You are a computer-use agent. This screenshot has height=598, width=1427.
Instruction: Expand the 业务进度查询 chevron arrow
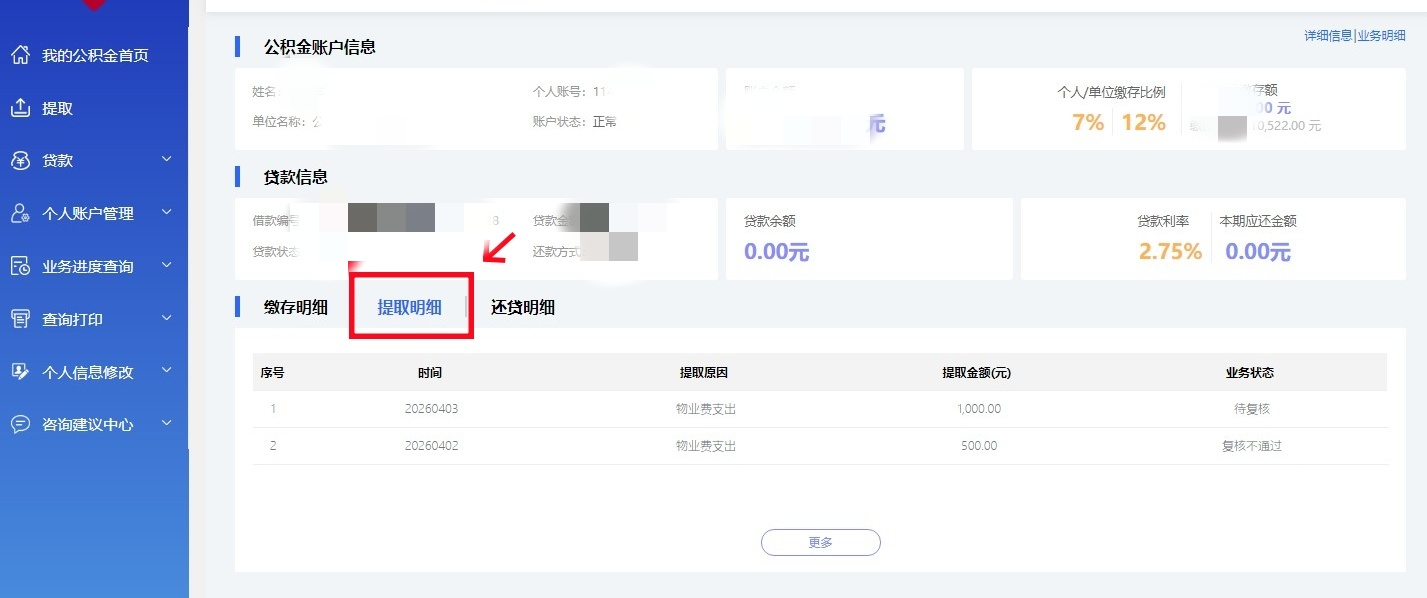[x=167, y=265]
